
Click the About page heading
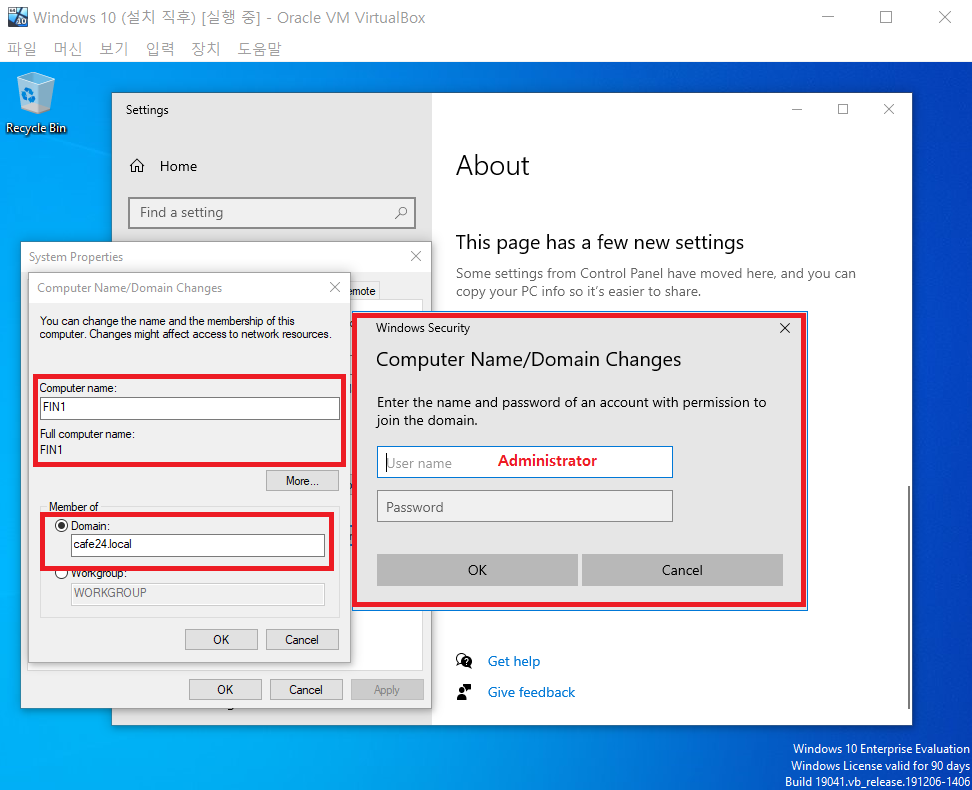(x=493, y=166)
